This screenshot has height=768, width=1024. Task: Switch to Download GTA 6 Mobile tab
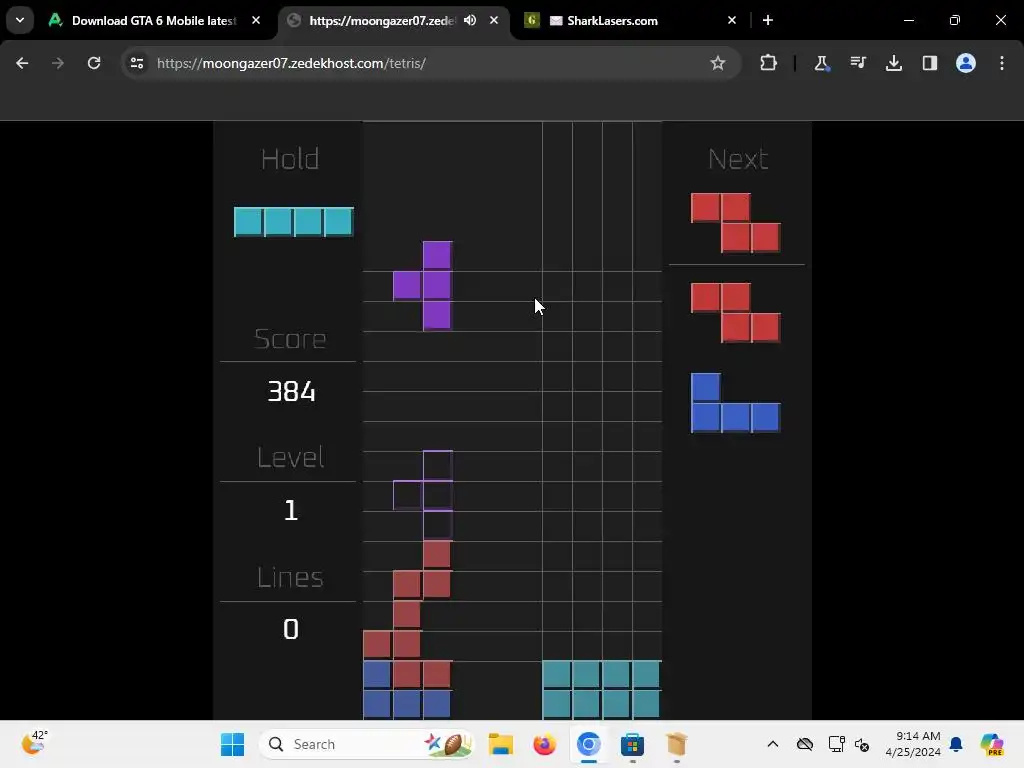(153, 21)
